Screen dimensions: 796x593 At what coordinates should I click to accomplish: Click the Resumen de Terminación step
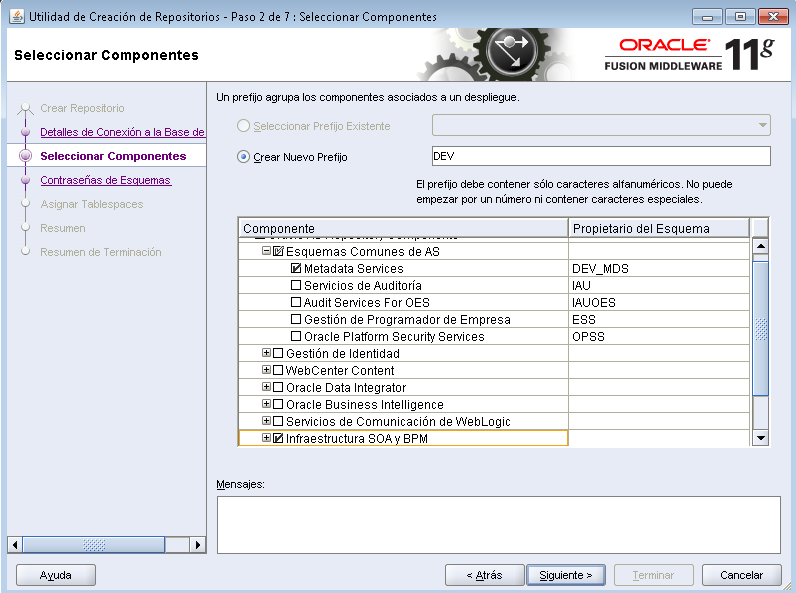pyautogui.click(x=101, y=252)
